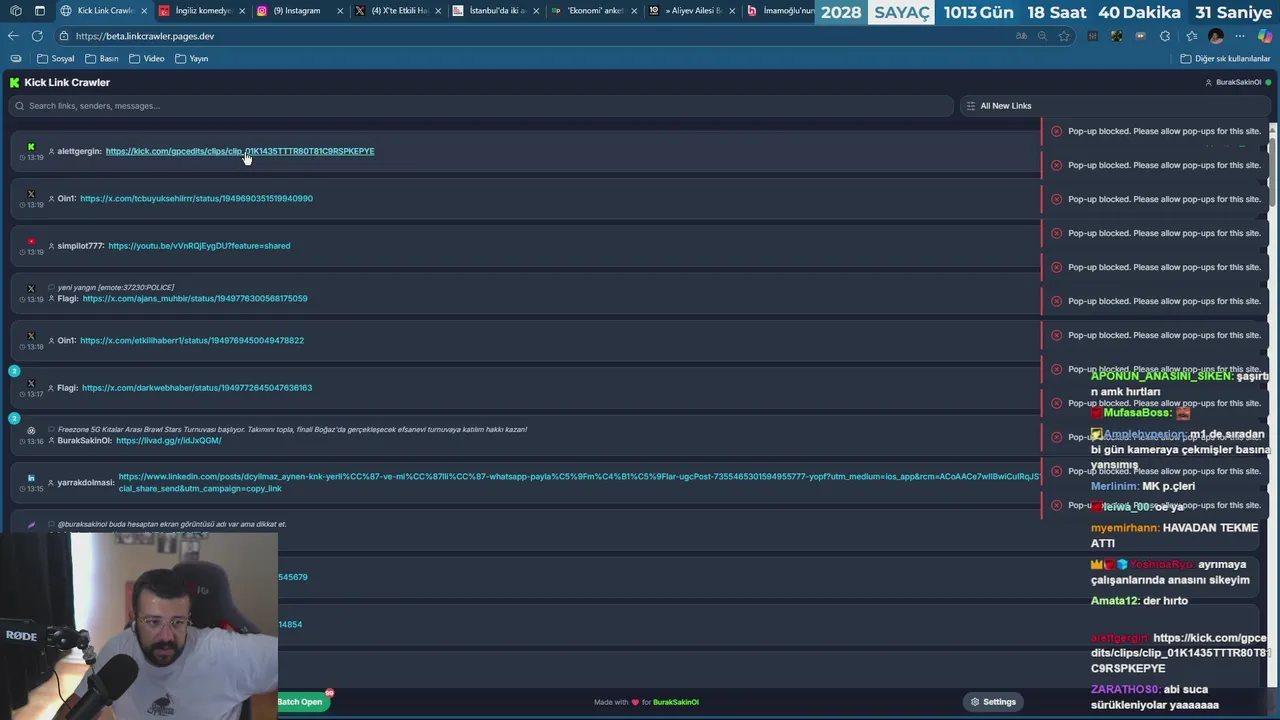
Task: Click username Amata12 in the chat overlay
Action: click(1115, 601)
